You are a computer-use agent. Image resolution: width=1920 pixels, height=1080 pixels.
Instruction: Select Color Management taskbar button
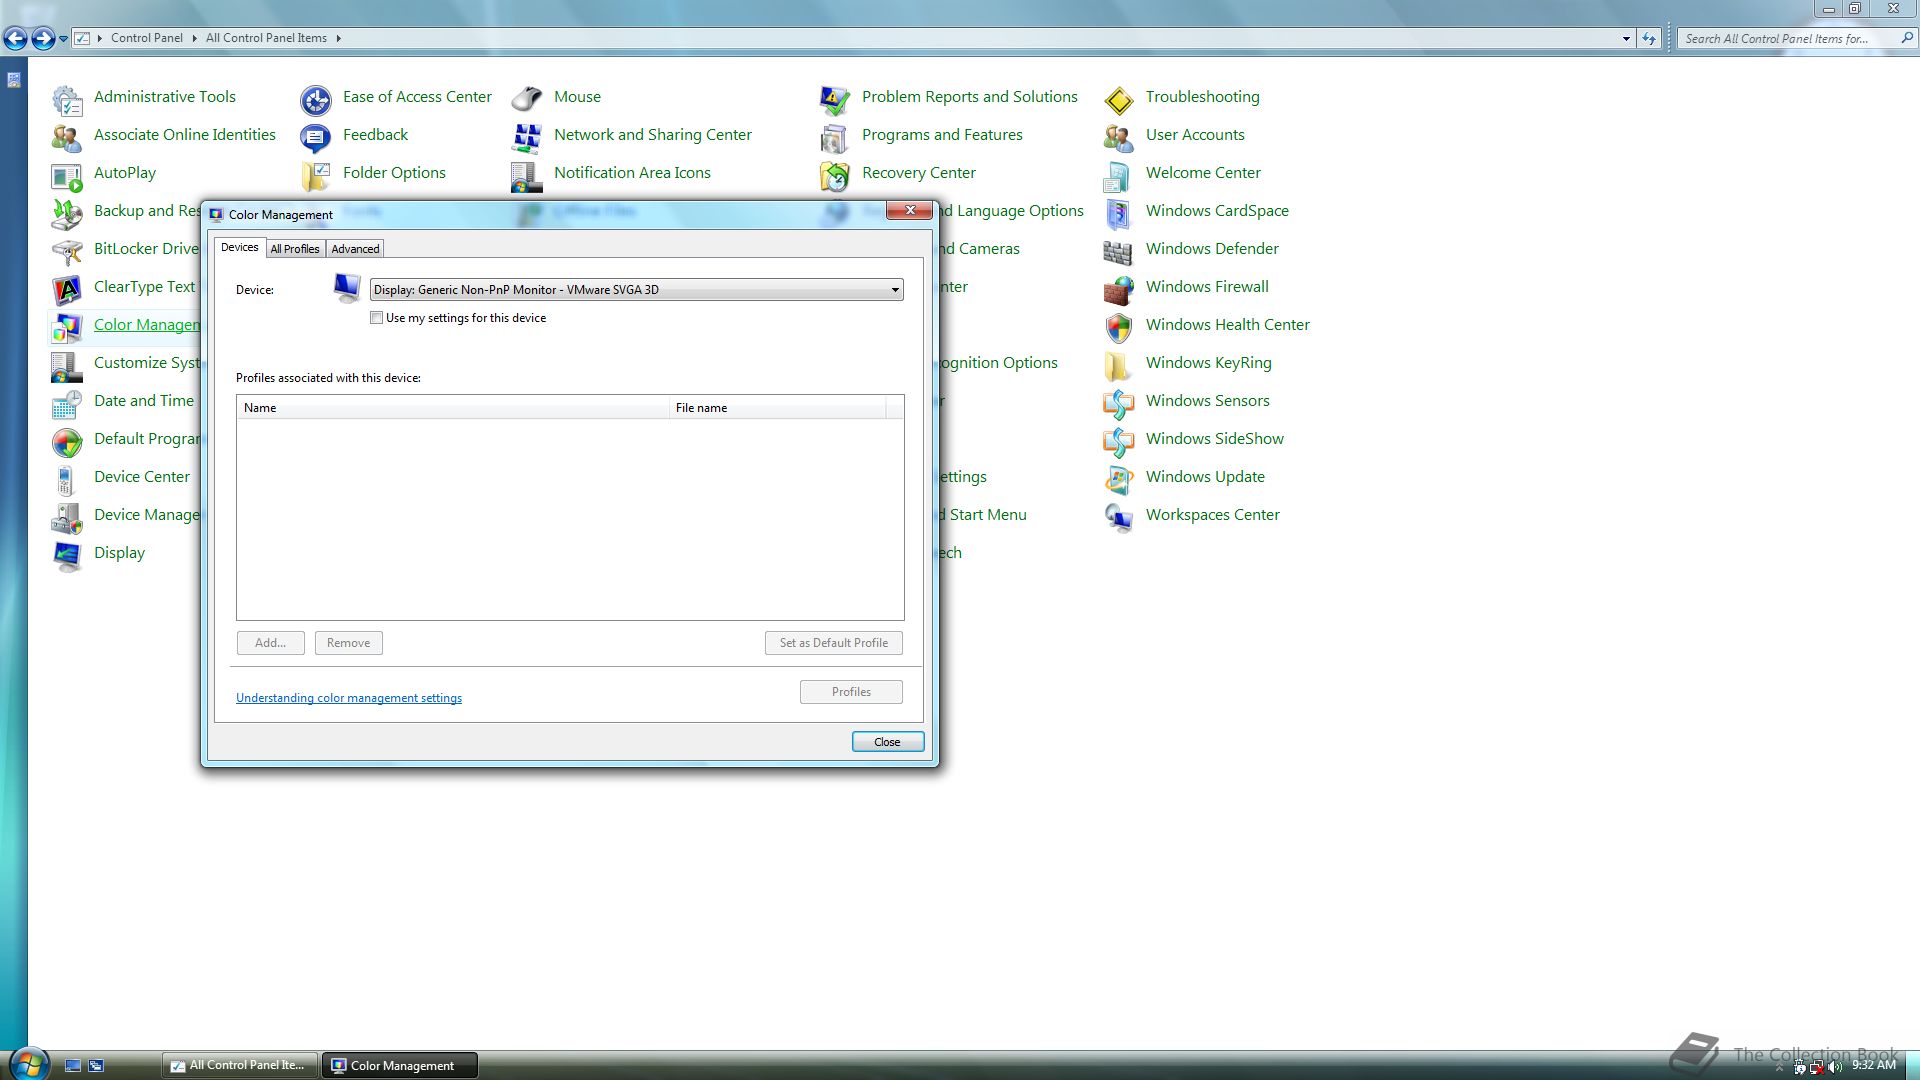point(399,1066)
